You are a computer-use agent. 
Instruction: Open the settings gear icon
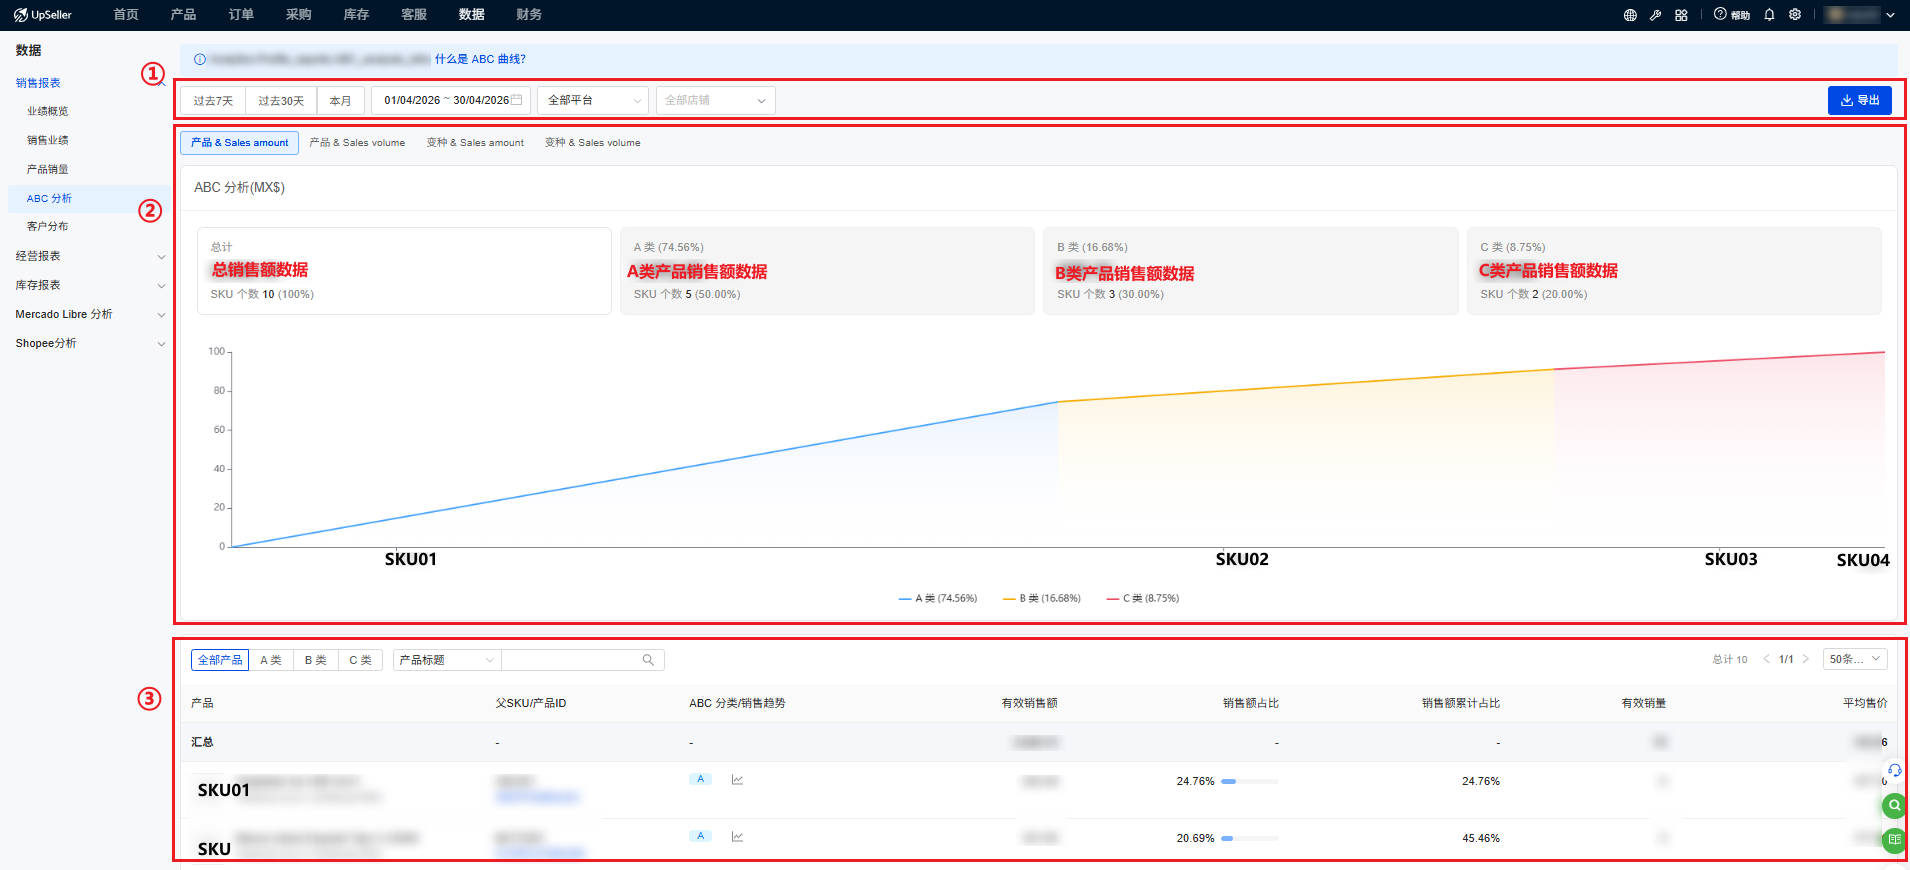(1795, 15)
